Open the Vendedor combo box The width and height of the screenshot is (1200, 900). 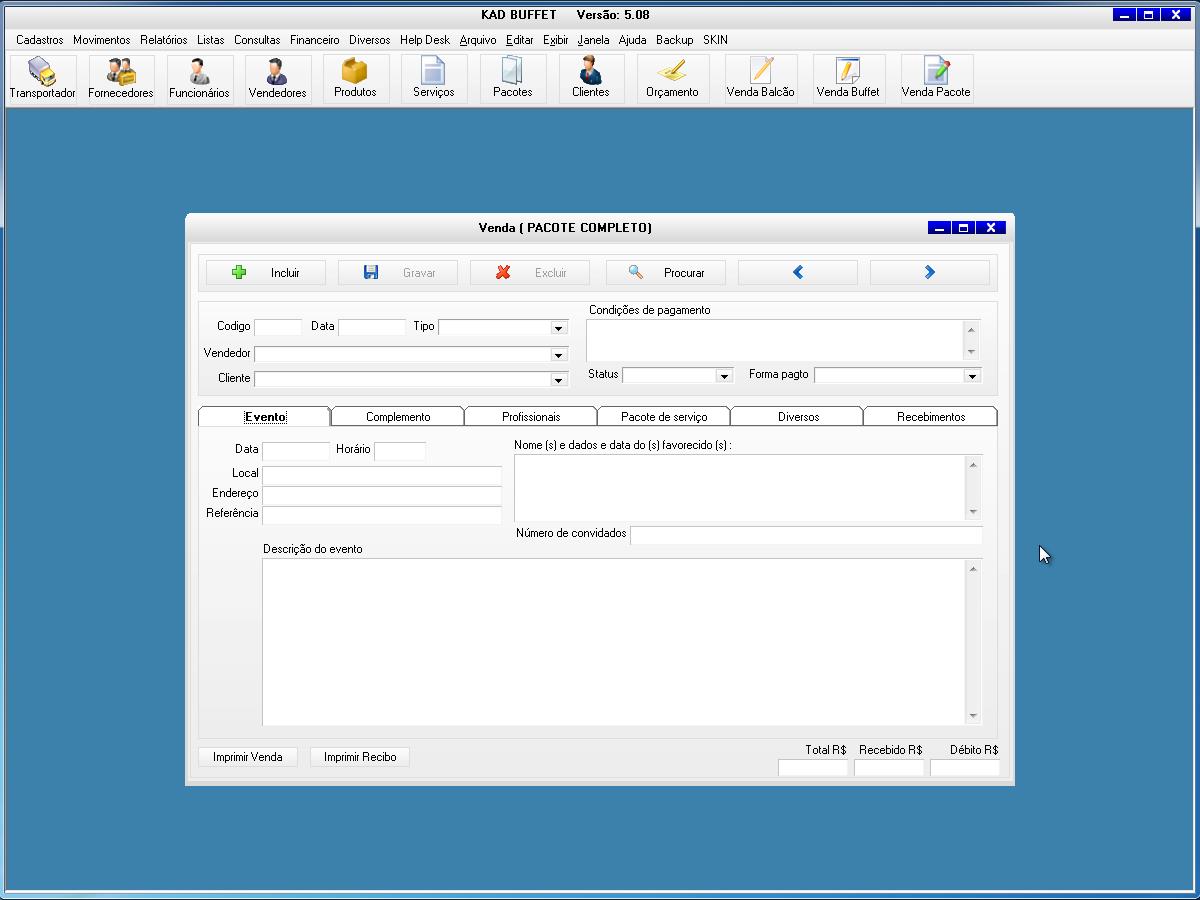(x=558, y=355)
